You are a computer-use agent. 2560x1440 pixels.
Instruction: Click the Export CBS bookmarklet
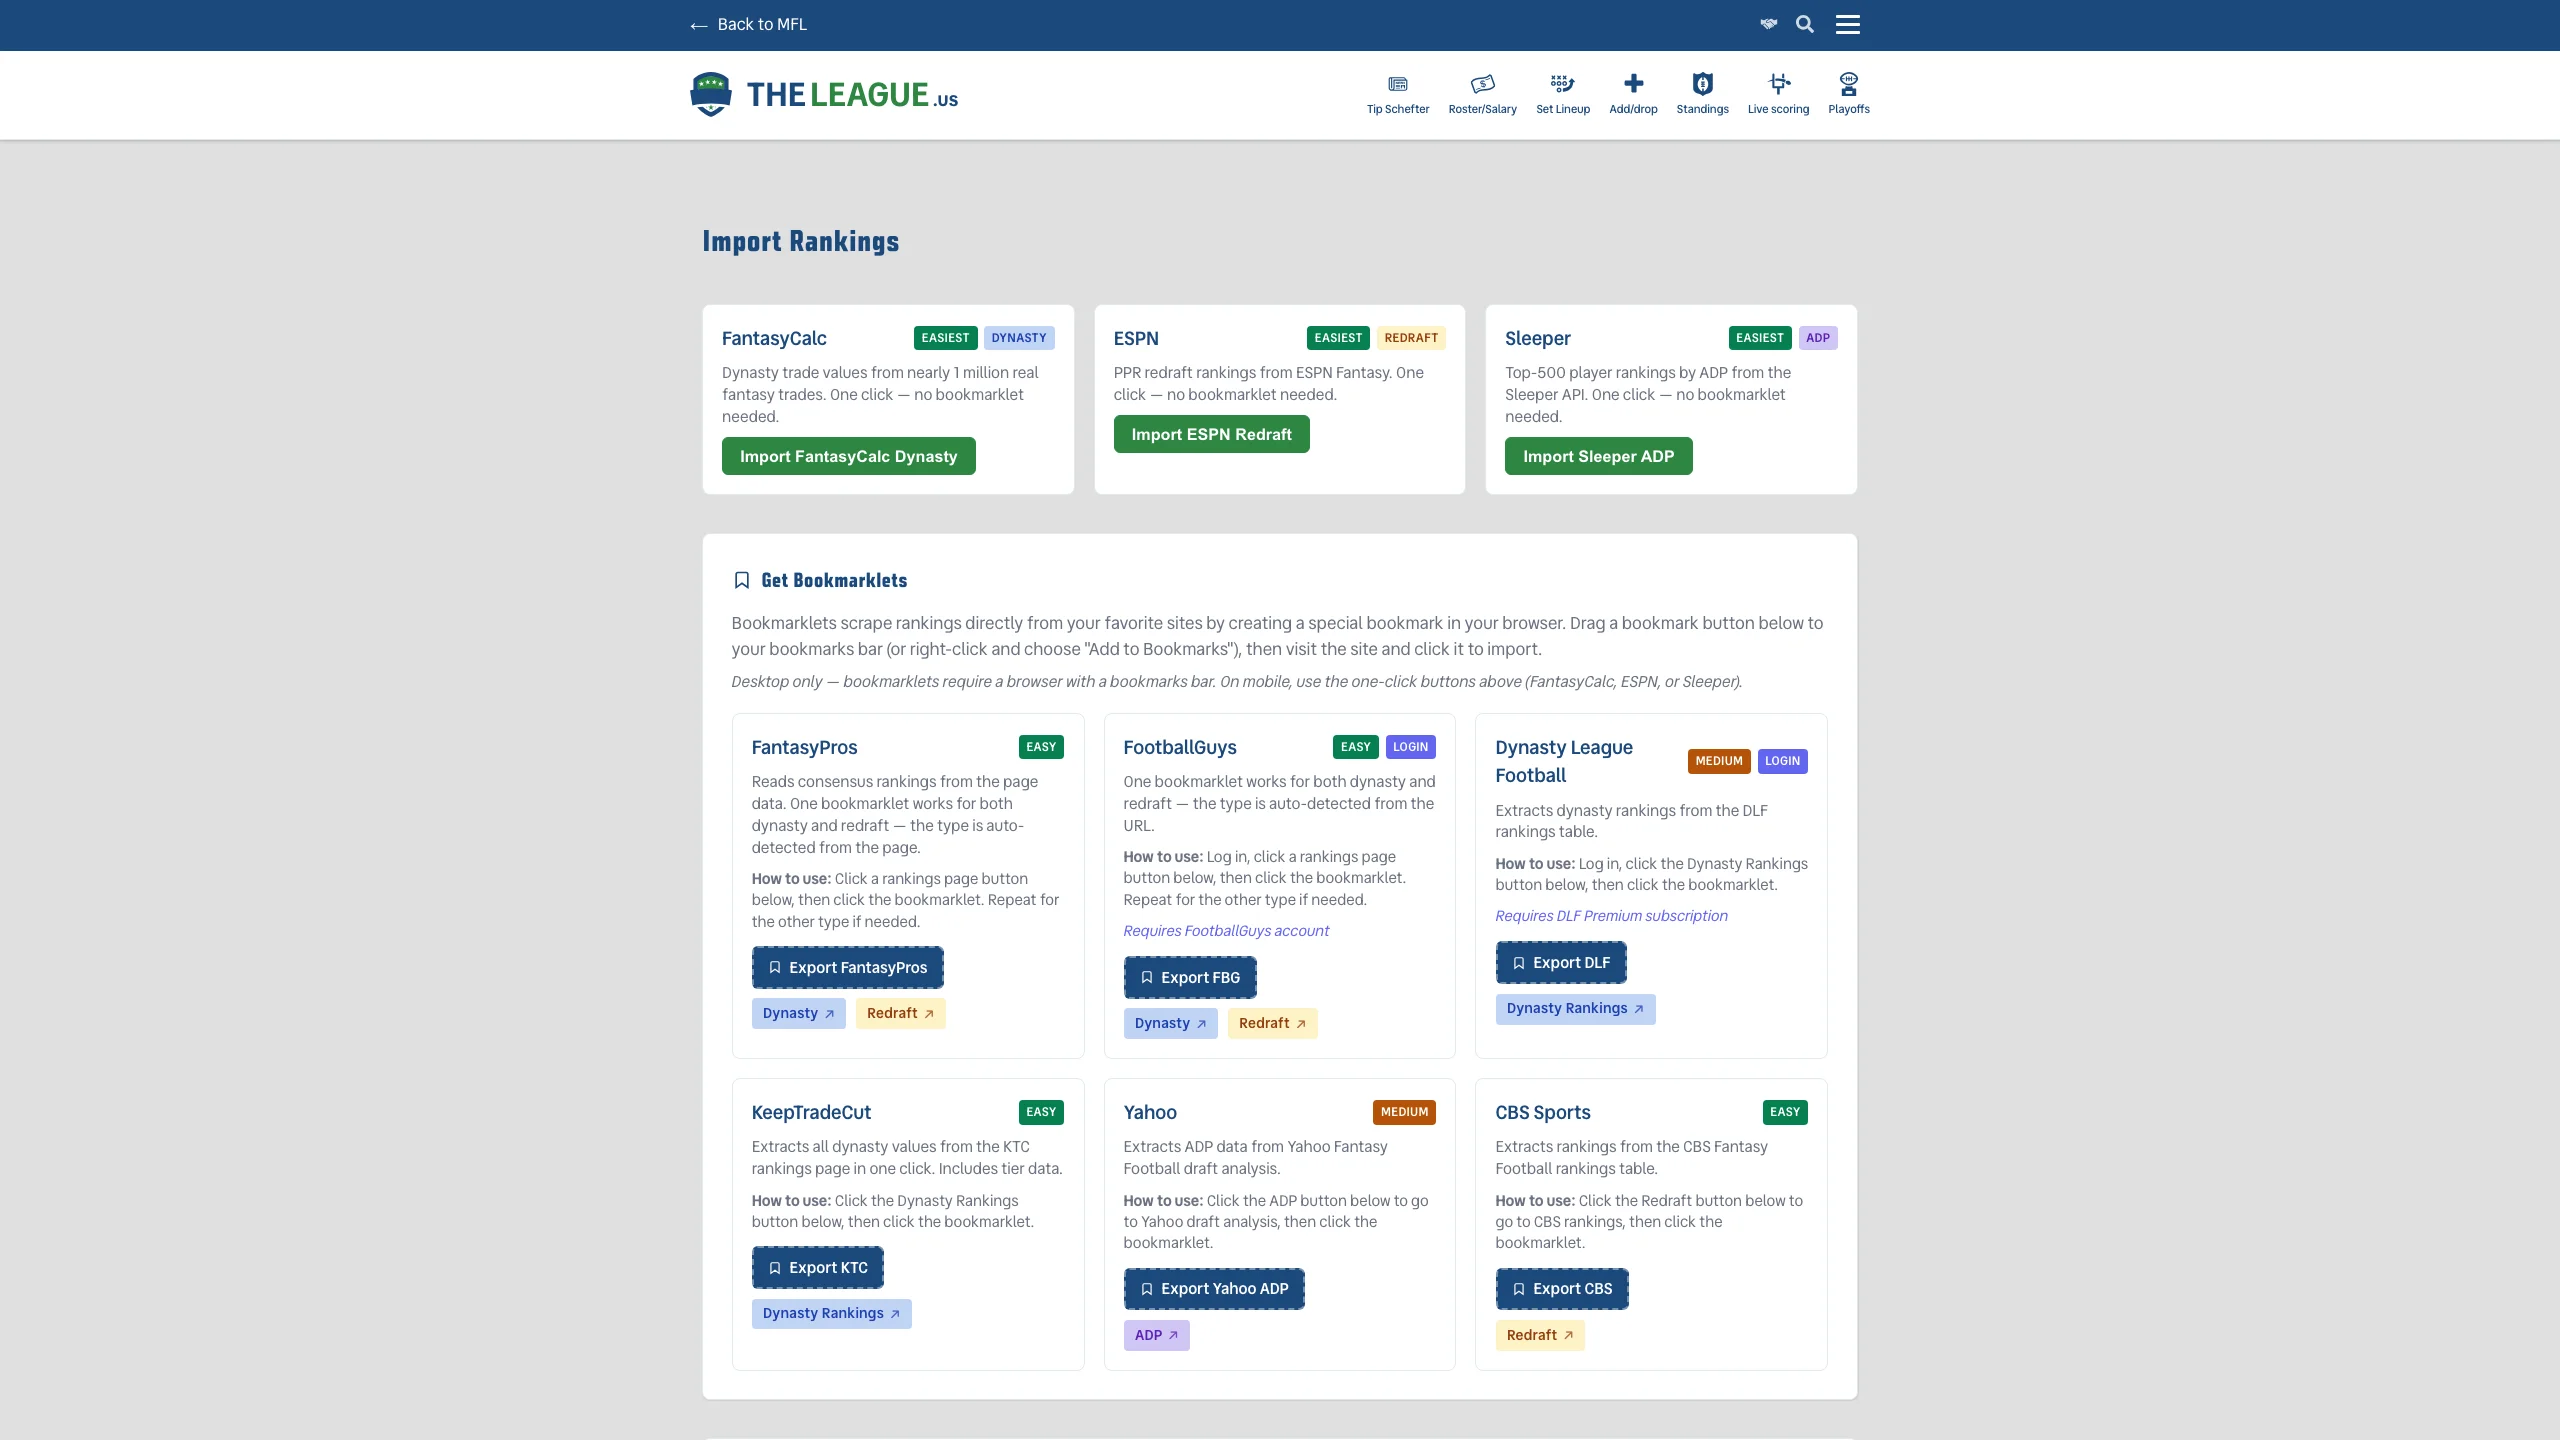point(1562,1289)
